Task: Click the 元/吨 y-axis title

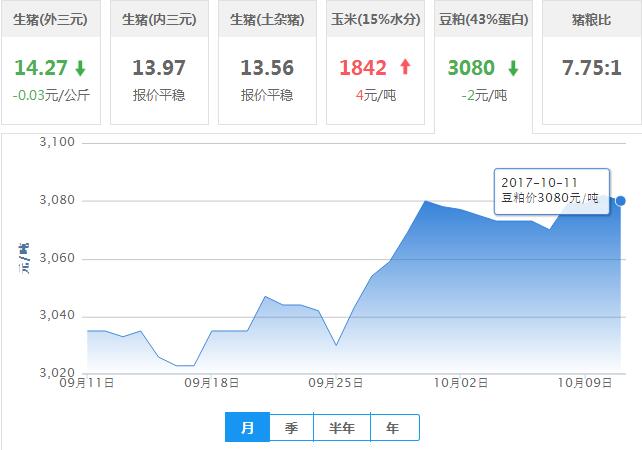Action: (x=24, y=259)
